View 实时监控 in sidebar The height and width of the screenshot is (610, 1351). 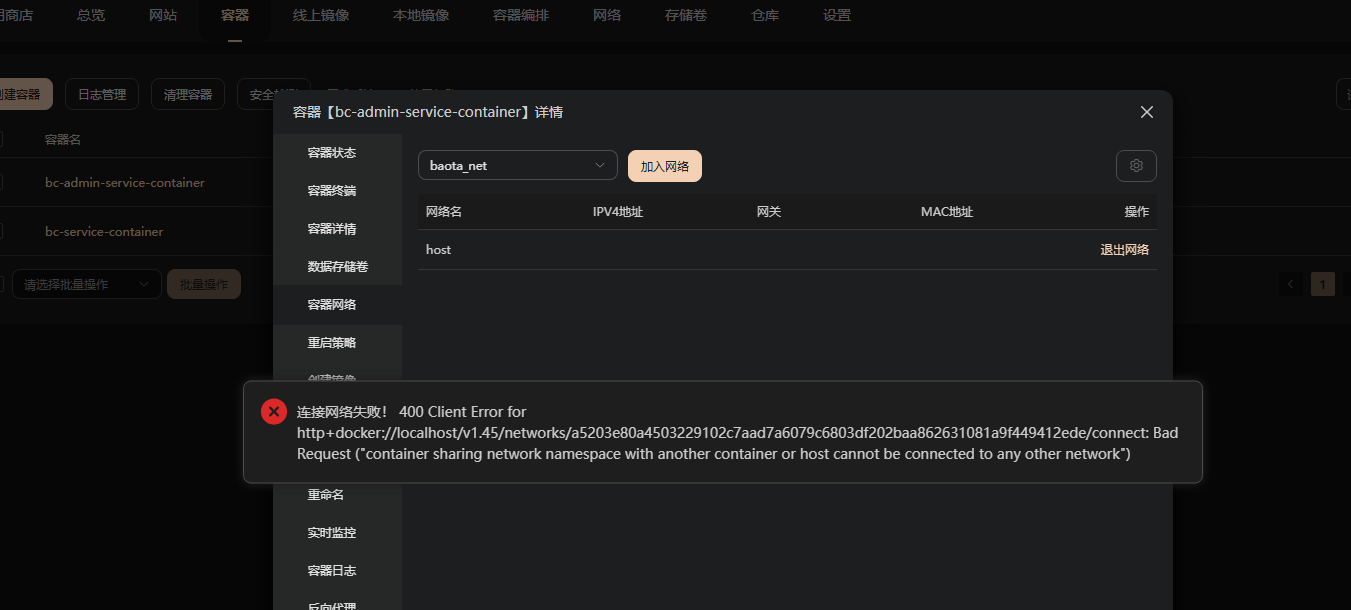click(x=332, y=533)
